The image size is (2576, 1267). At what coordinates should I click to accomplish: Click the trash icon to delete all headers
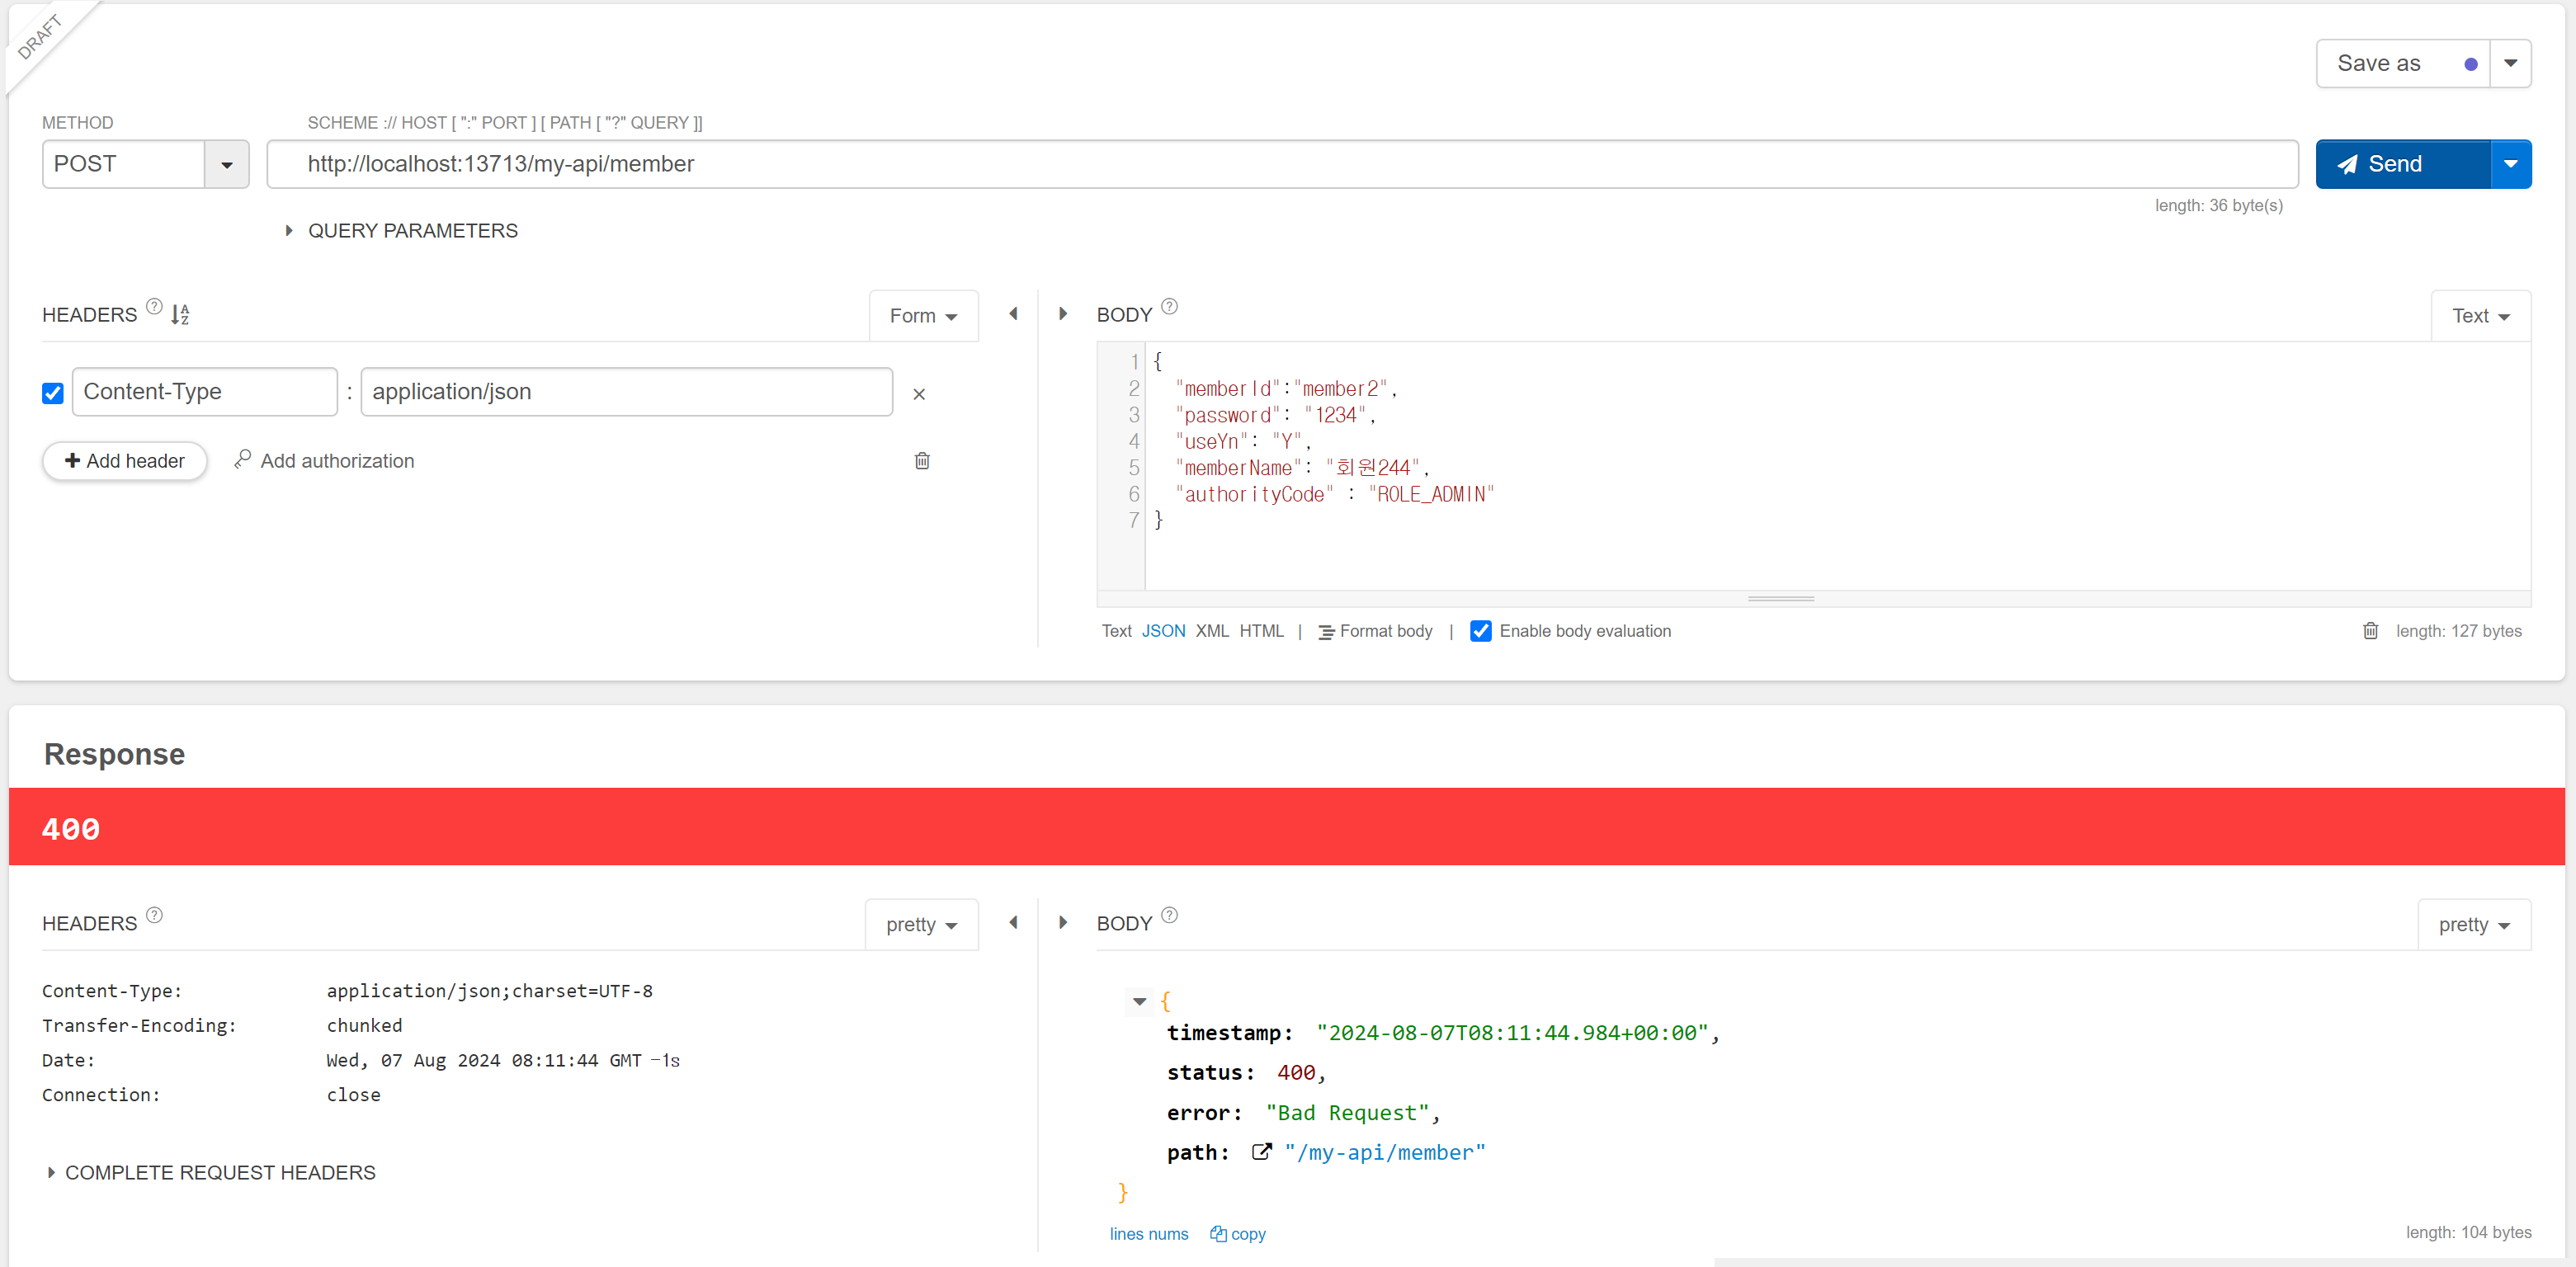point(922,461)
